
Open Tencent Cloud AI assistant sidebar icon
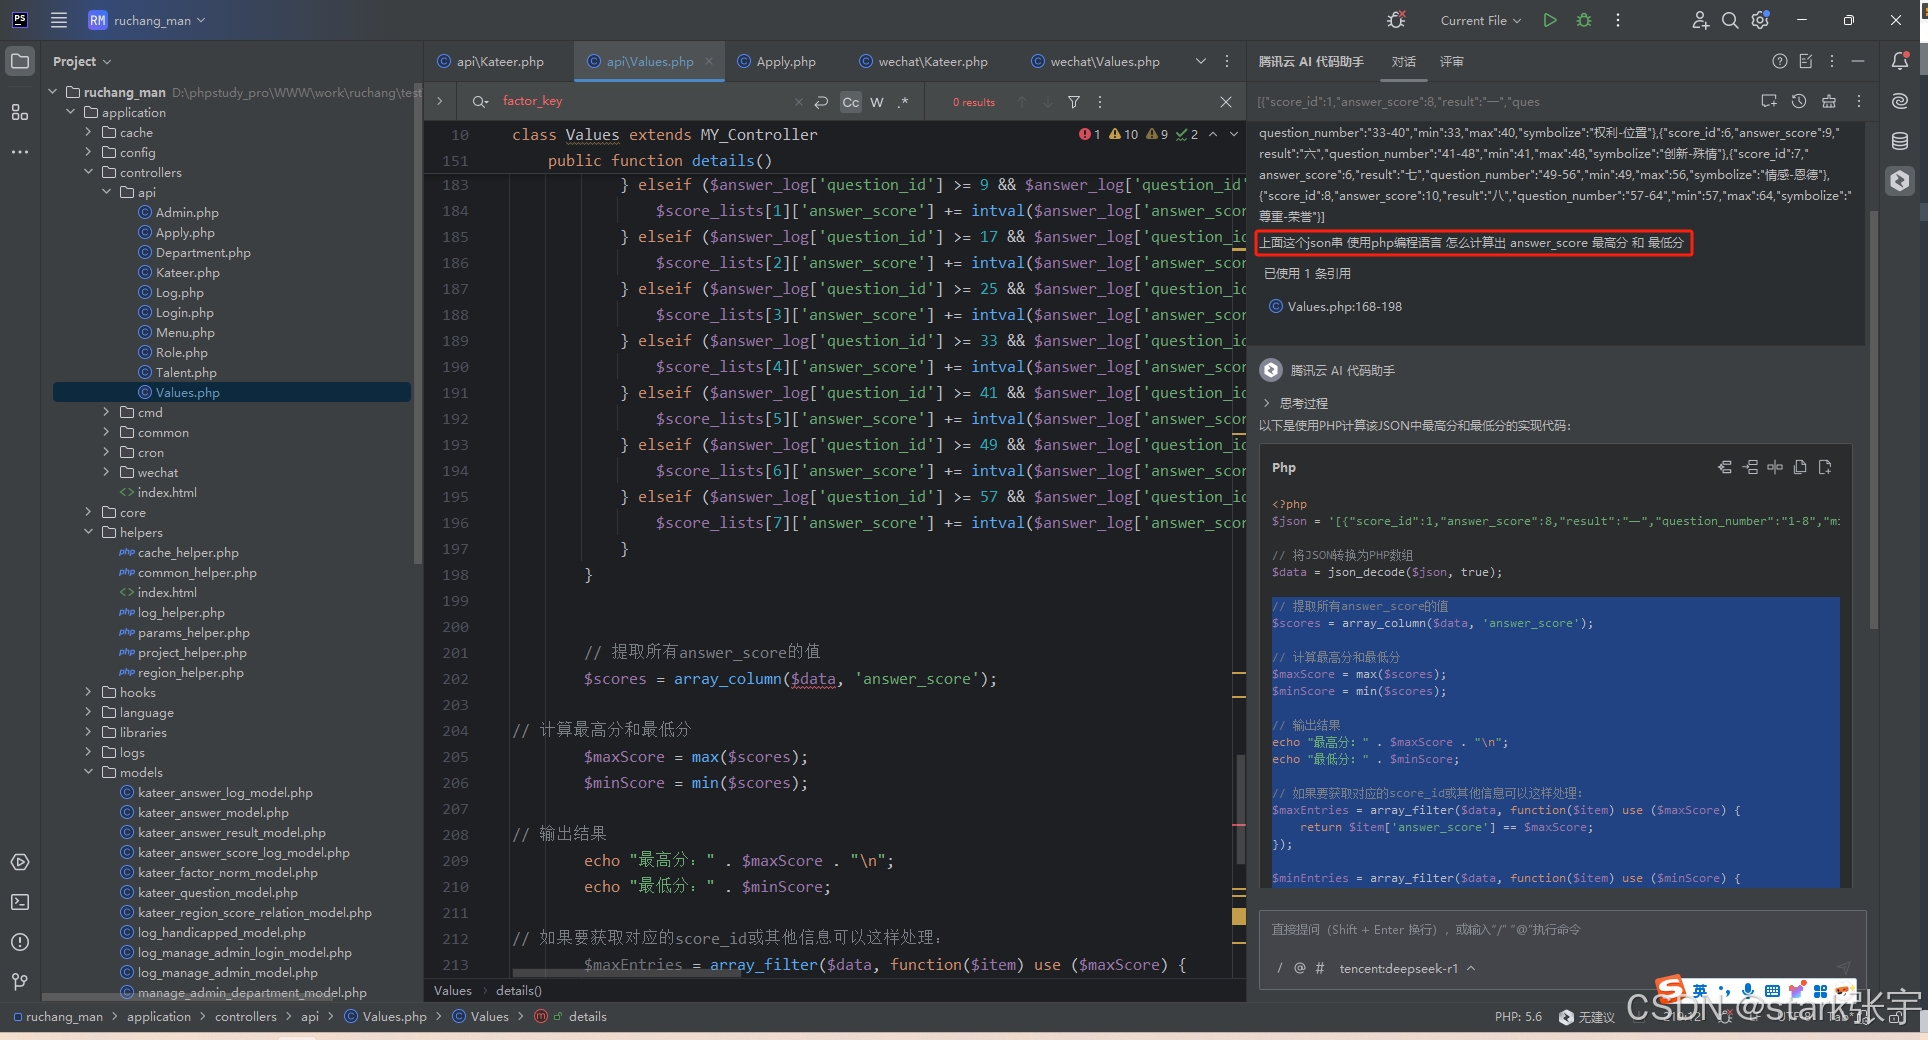coord(1900,181)
